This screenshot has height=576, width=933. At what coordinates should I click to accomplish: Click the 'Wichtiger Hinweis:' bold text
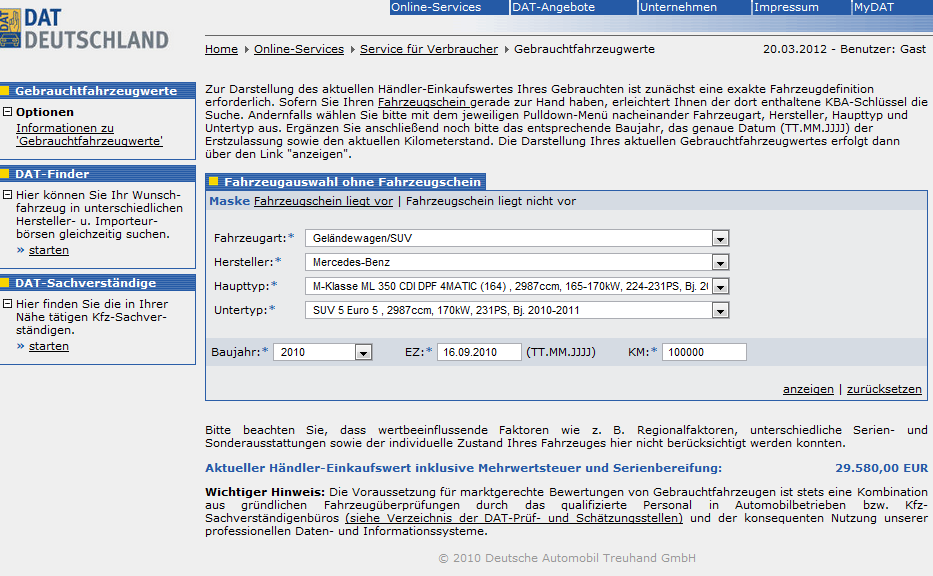click(265, 492)
